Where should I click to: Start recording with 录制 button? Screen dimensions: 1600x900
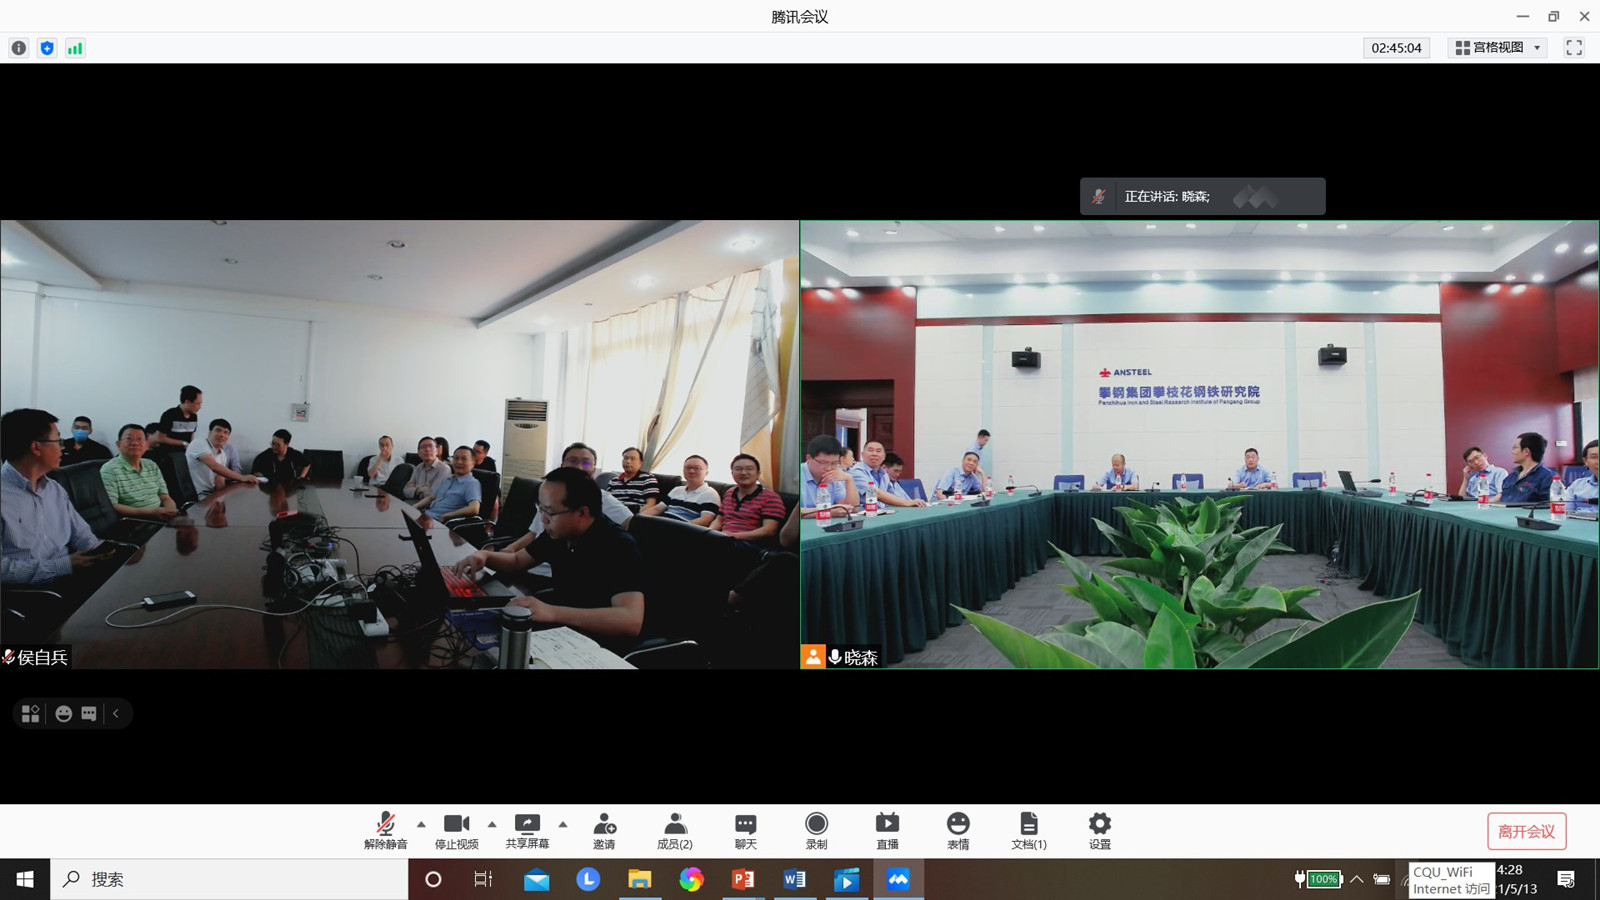(x=816, y=830)
